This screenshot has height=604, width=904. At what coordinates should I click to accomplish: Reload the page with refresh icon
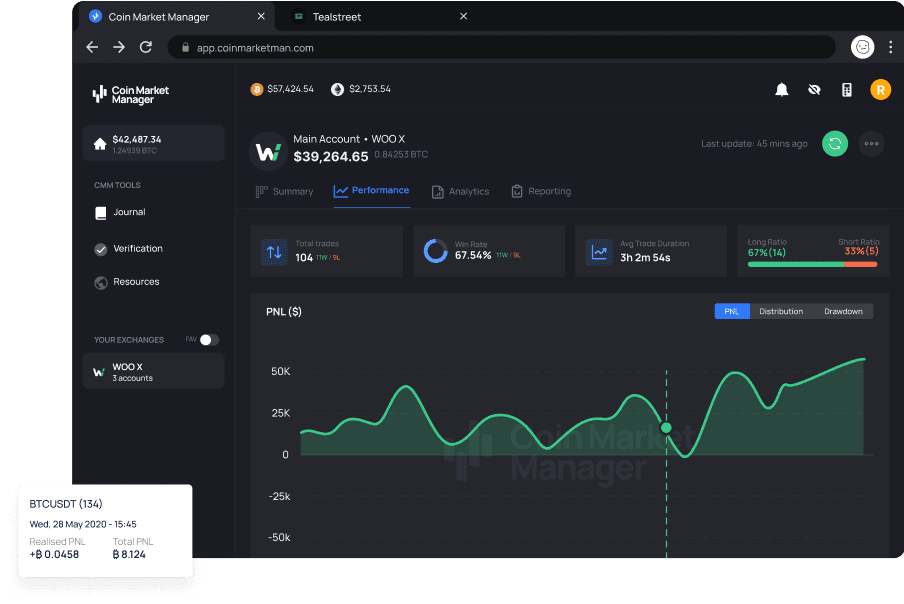click(x=146, y=47)
